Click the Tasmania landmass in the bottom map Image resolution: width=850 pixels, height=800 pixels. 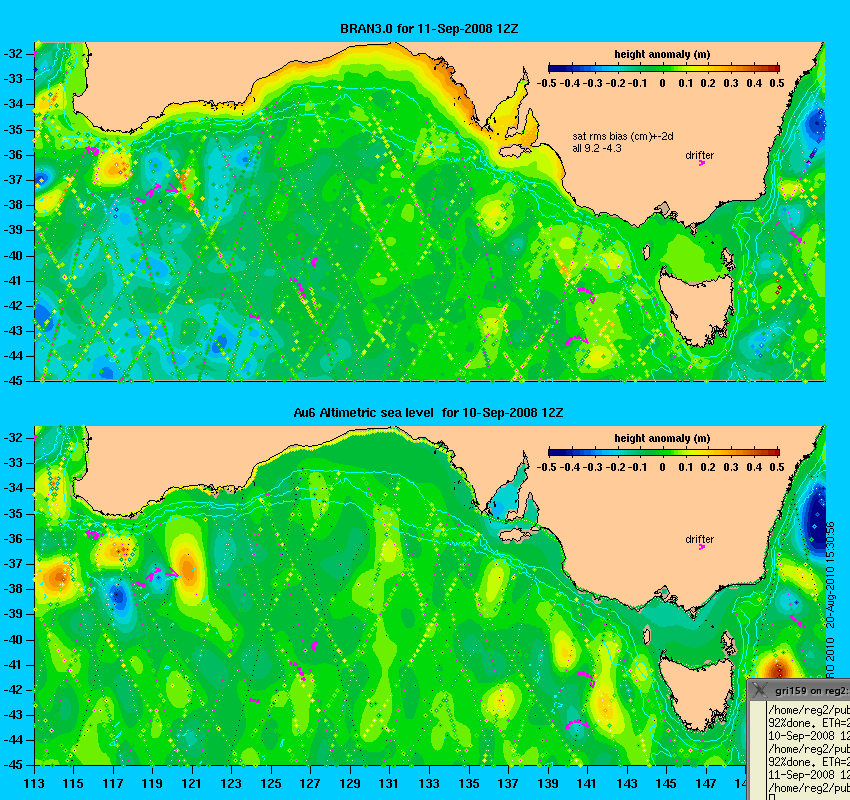tap(697, 690)
